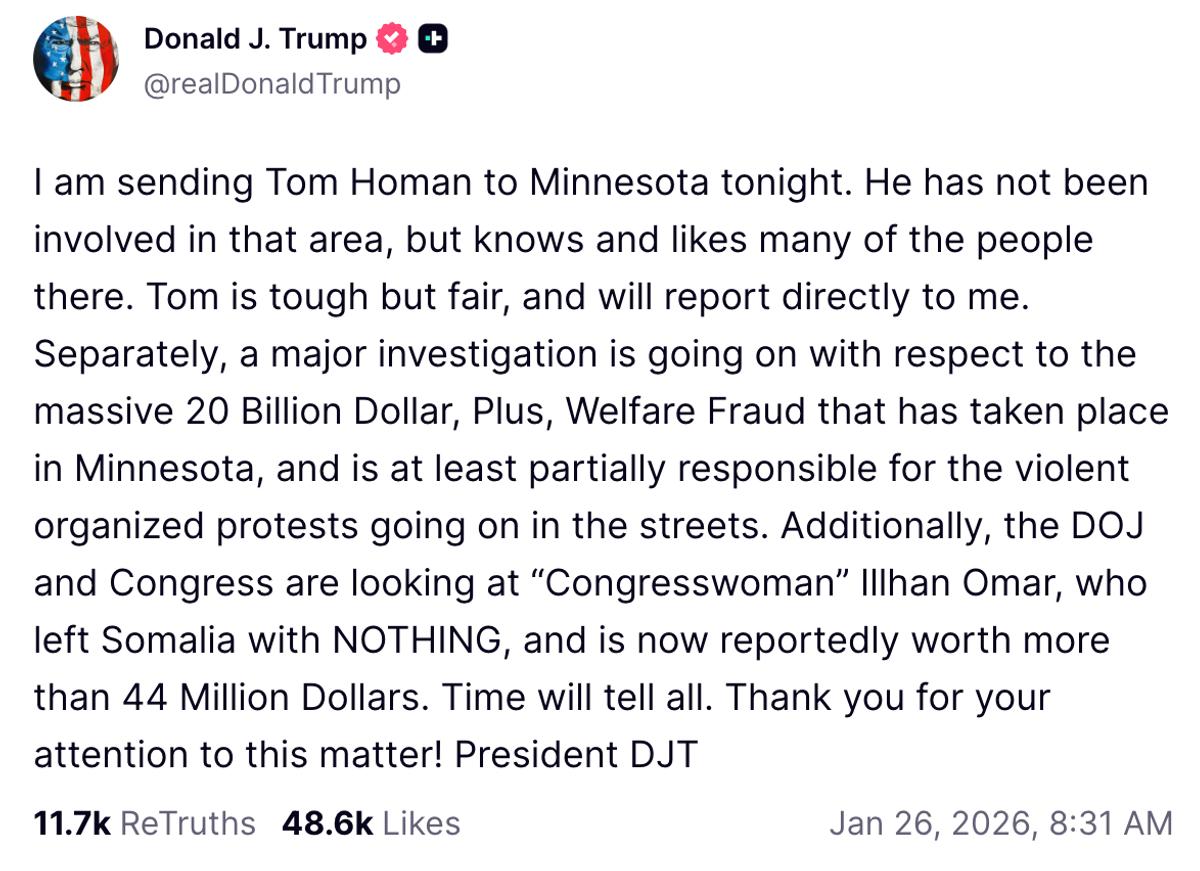Click the square badge beside the checkmark

(x=430, y=39)
